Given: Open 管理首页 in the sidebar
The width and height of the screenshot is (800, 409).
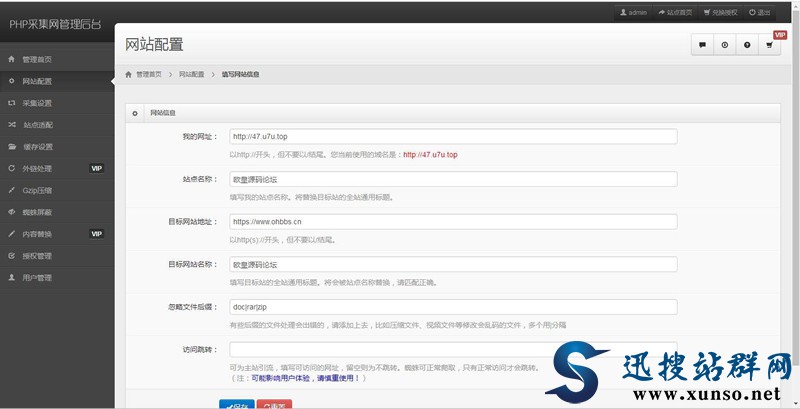Looking at the screenshot, I should coord(57,60).
